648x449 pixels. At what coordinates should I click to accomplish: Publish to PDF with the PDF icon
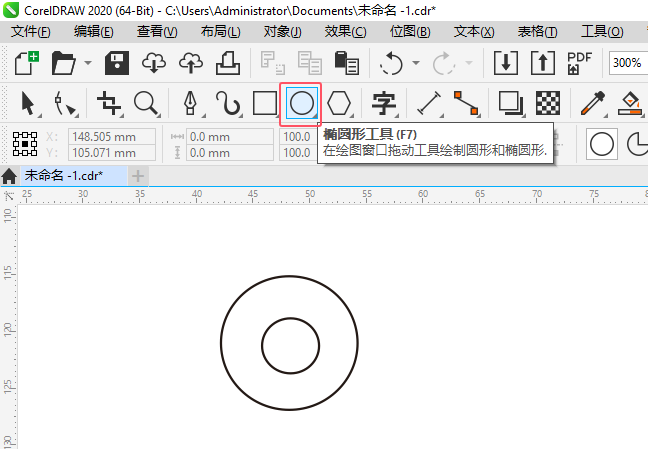click(x=579, y=63)
